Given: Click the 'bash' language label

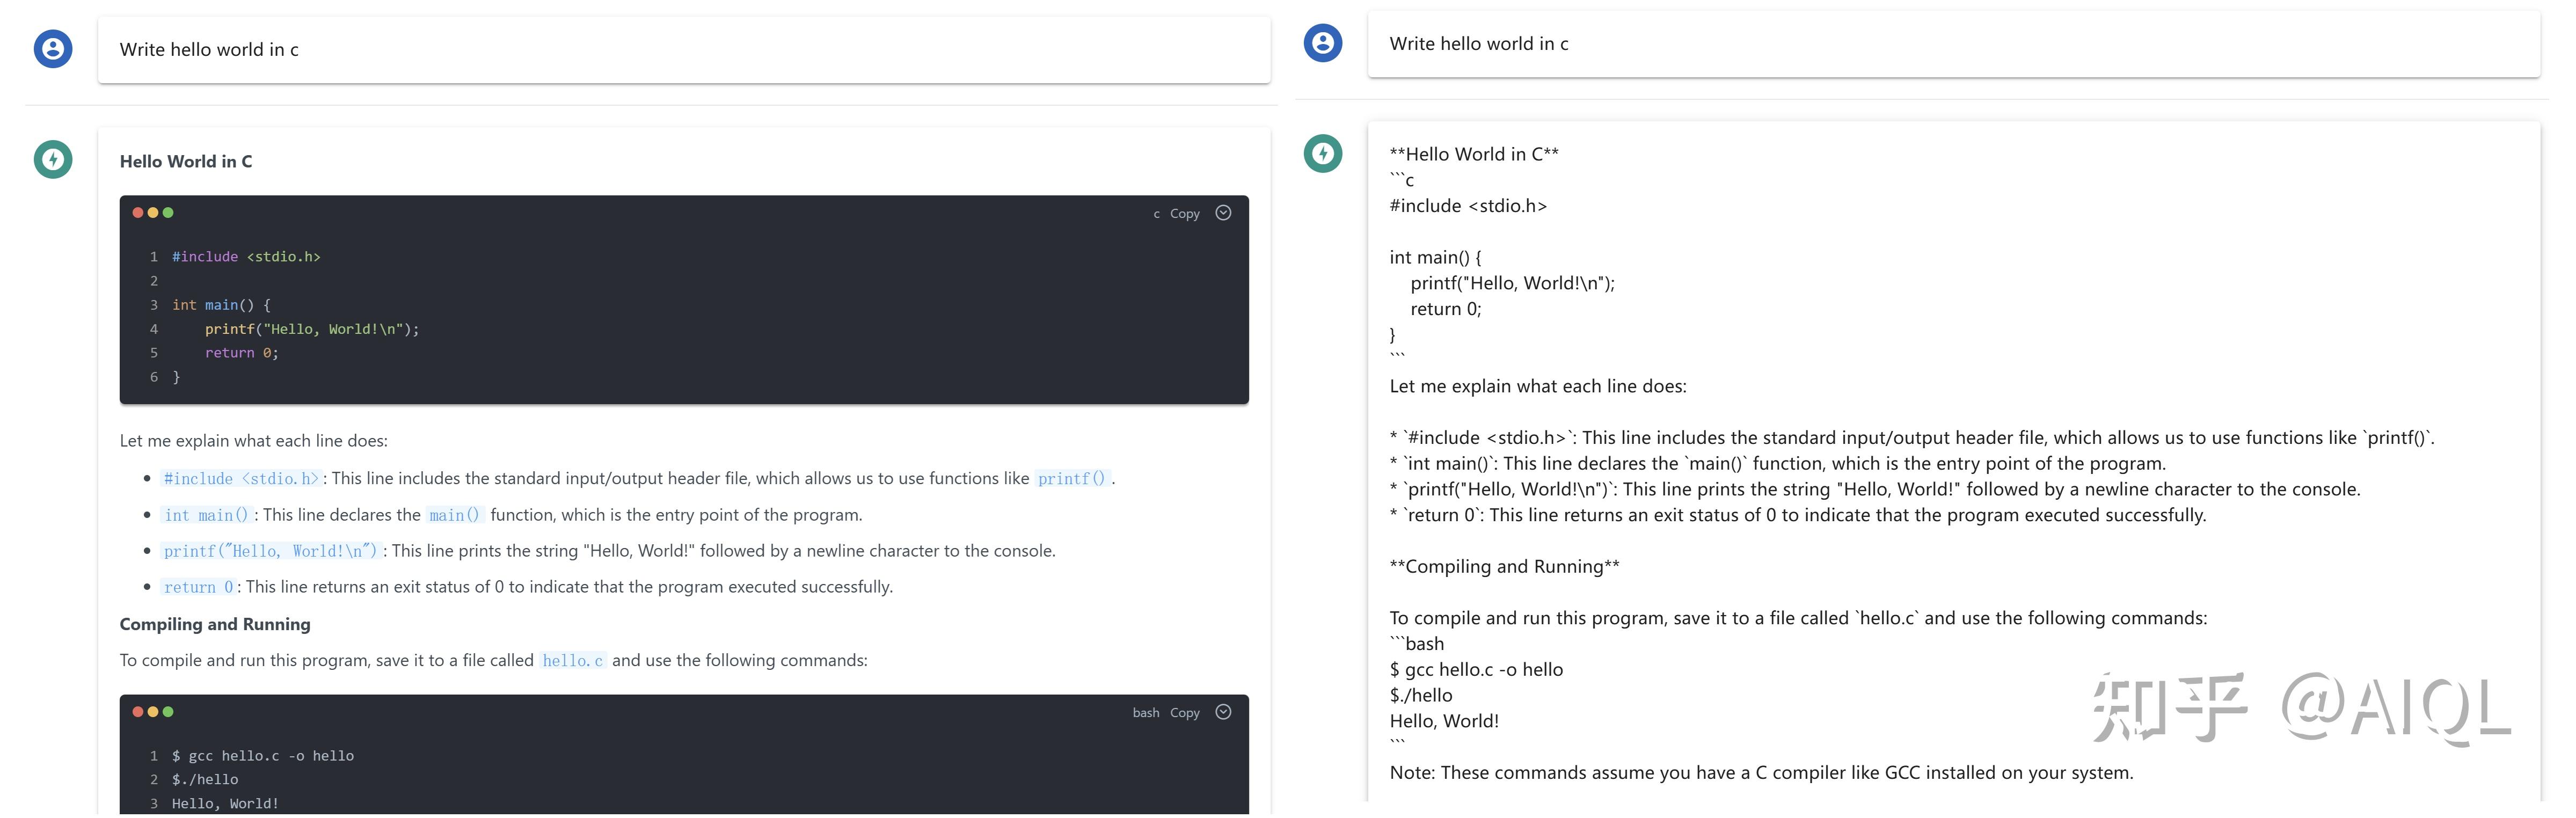Looking at the screenshot, I should 1146,713.
